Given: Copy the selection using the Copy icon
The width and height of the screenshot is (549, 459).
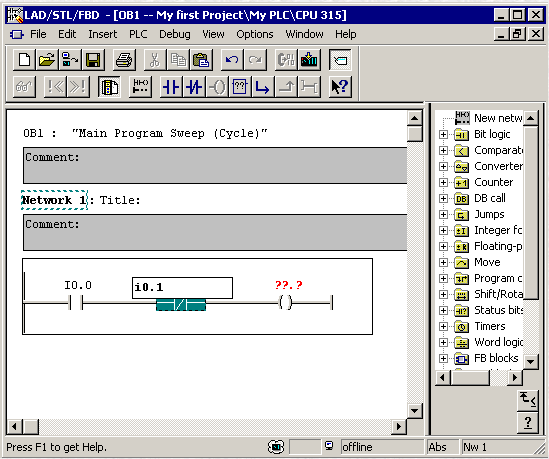Looking at the screenshot, I should coord(178,60).
